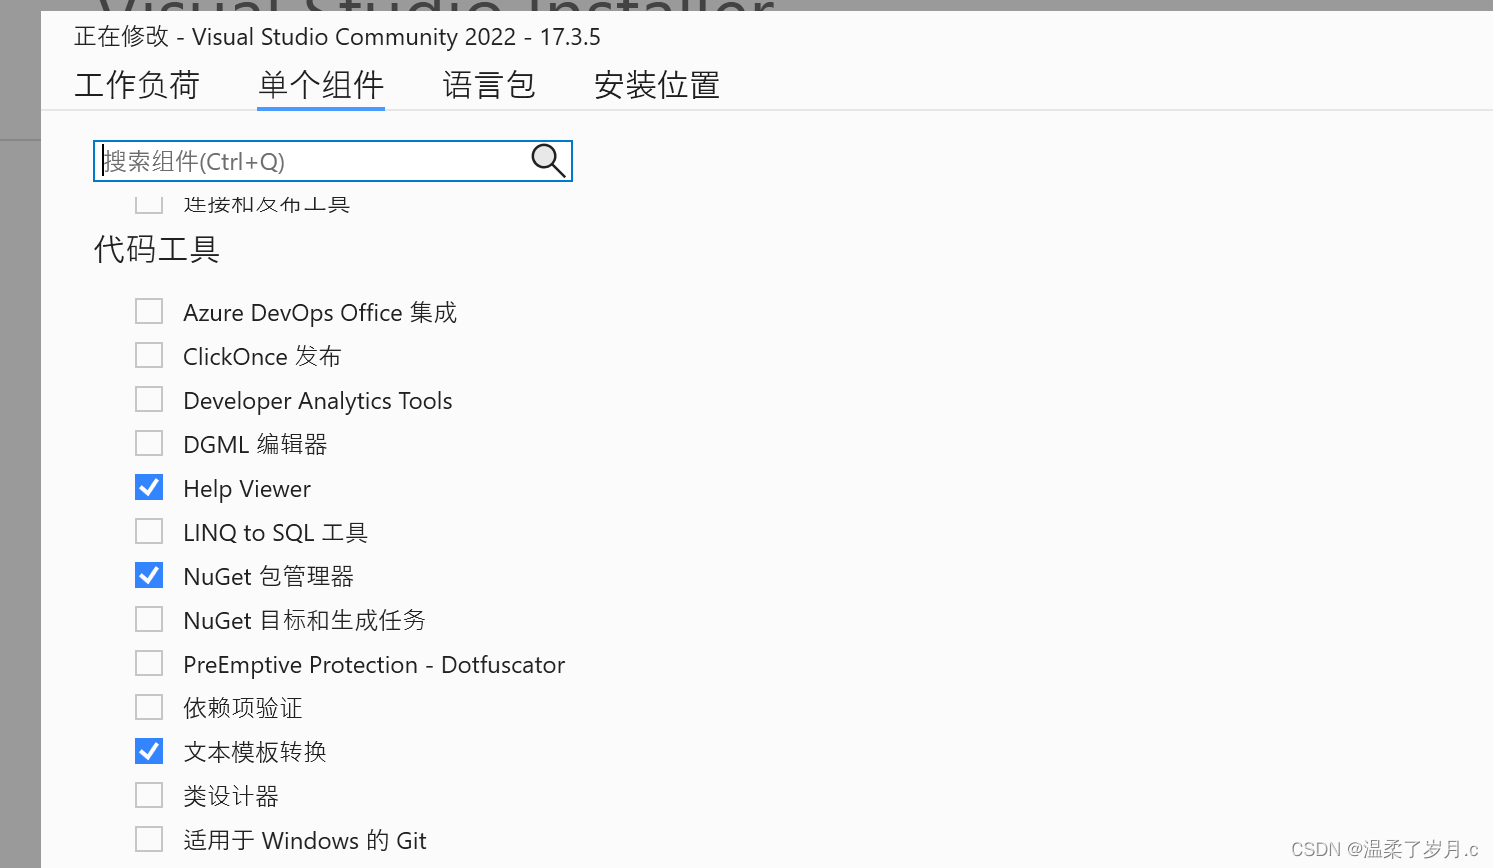Click the 适用于 Windows 的 Git label
This screenshot has width=1493, height=868.
(305, 841)
